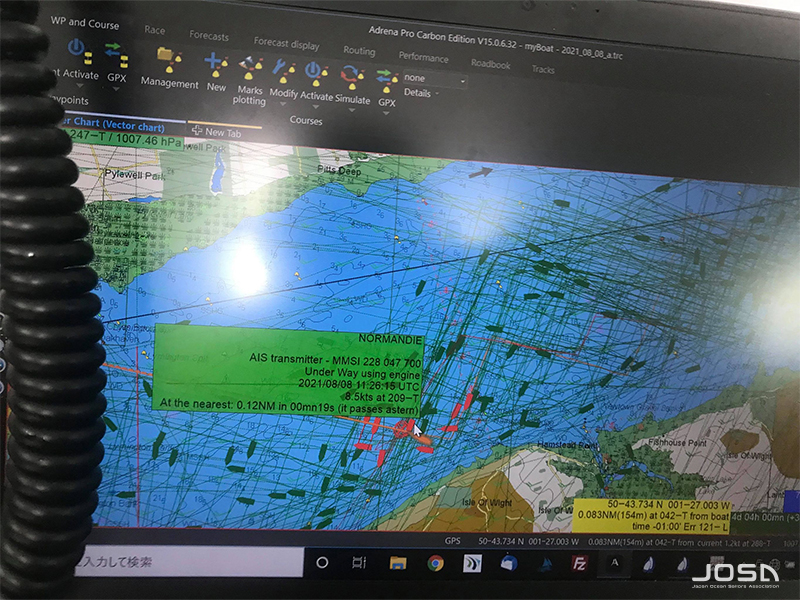Open File Explorer from the taskbar
The width and height of the screenshot is (800, 600).
[398, 563]
